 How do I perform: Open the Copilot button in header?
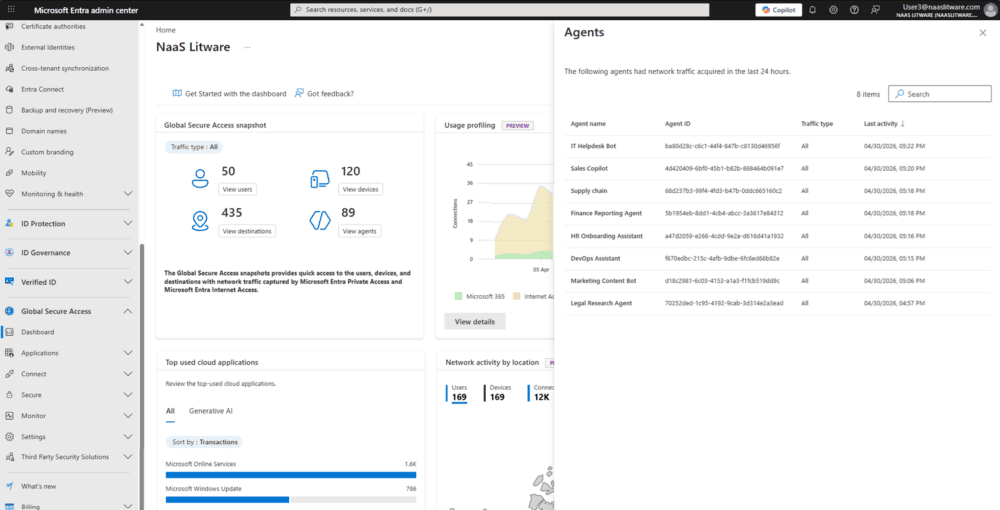[778, 10]
